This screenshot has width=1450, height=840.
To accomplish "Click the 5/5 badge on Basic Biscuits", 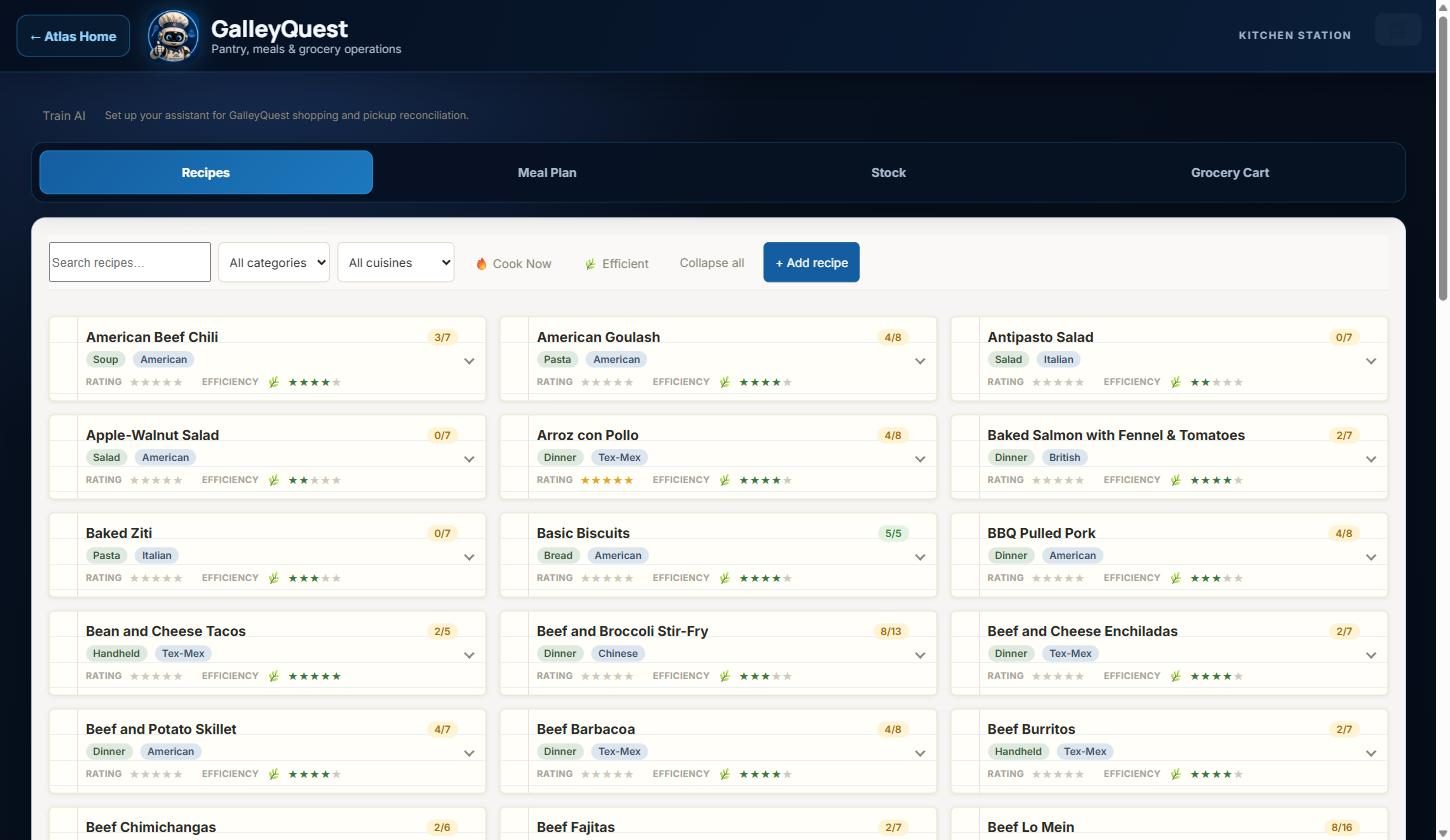I will point(893,533).
